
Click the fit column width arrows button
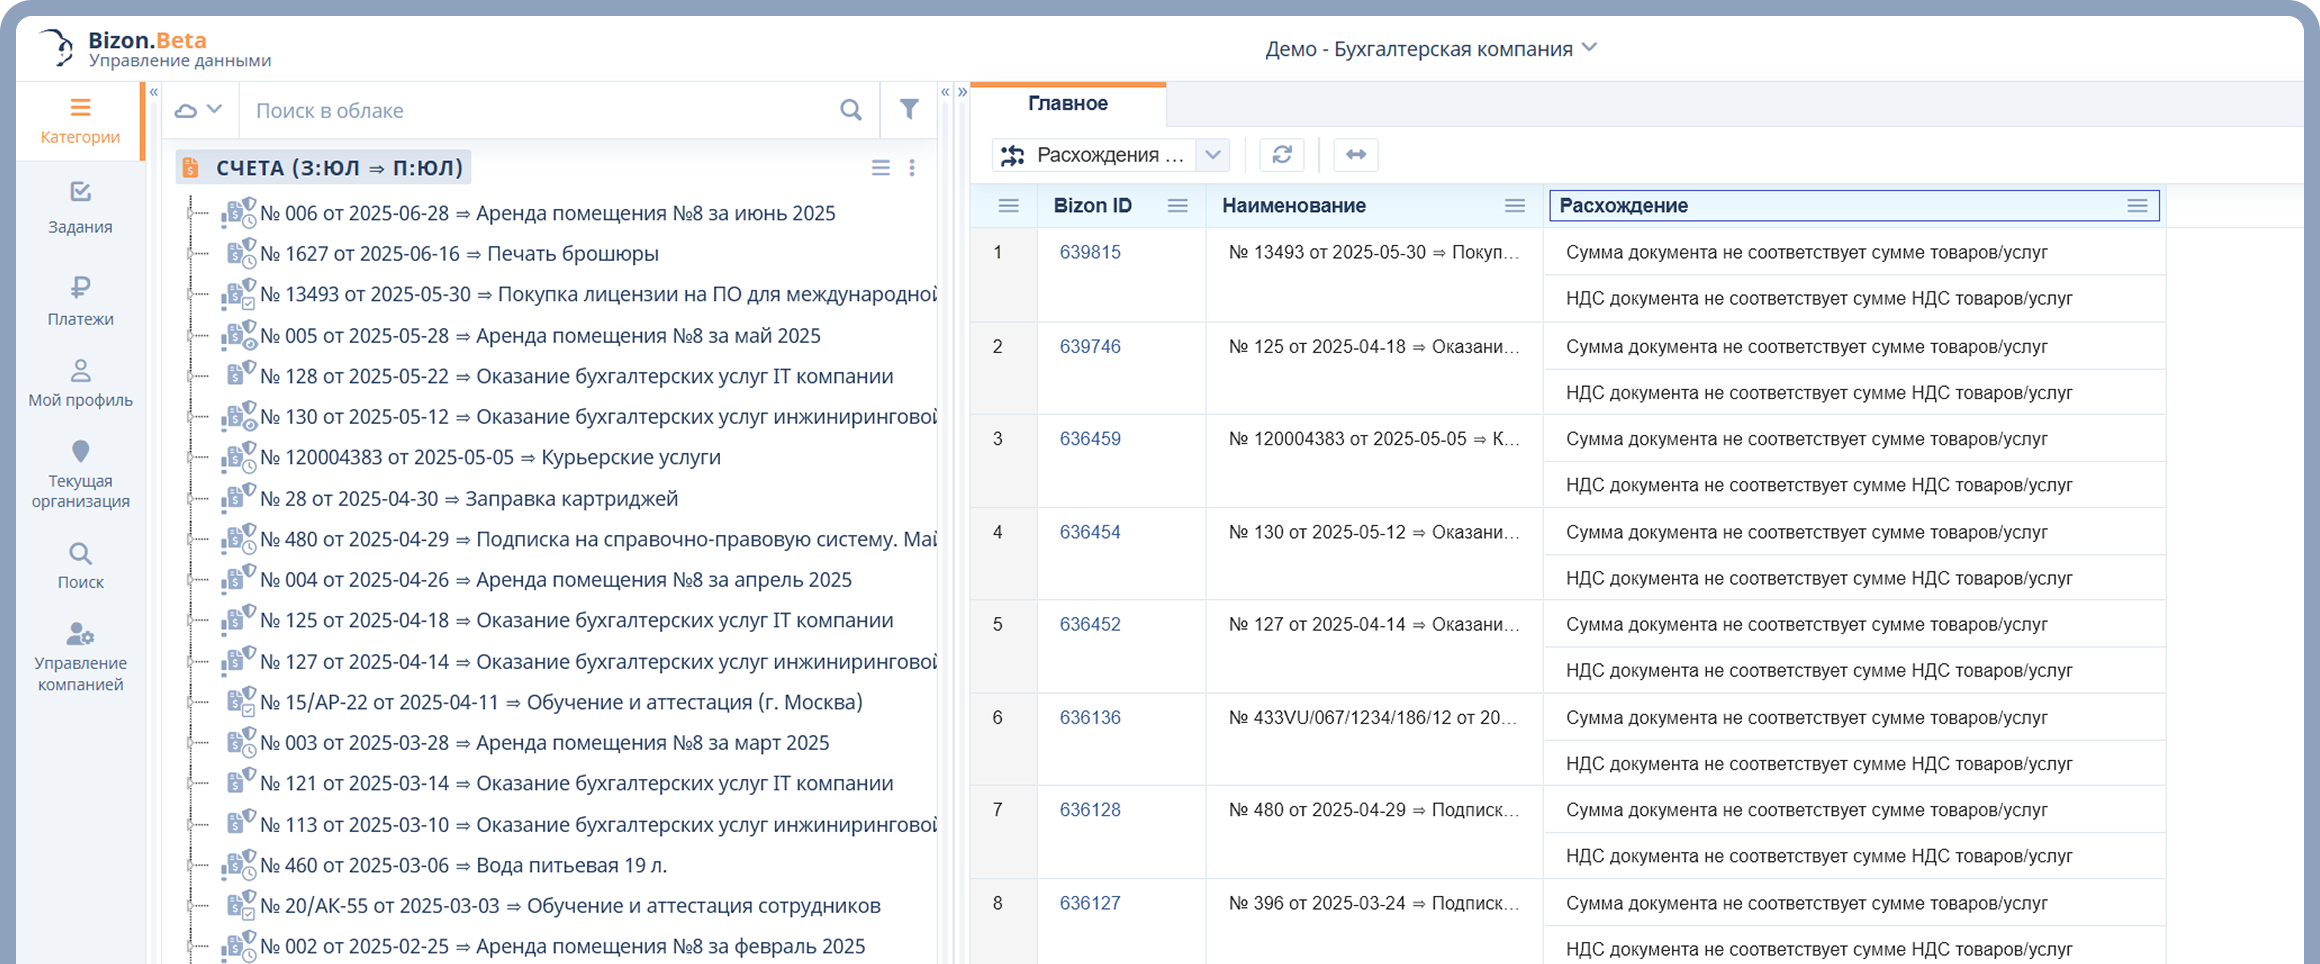coord(1355,155)
